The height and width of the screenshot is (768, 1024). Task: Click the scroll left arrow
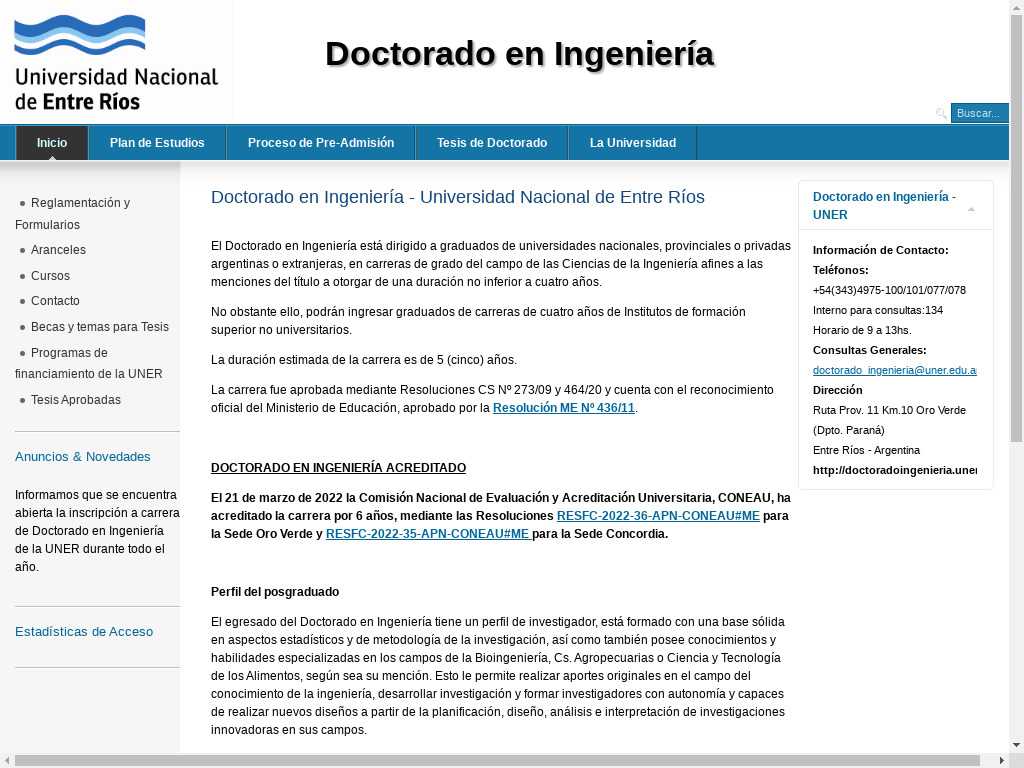(x=7, y=761)
